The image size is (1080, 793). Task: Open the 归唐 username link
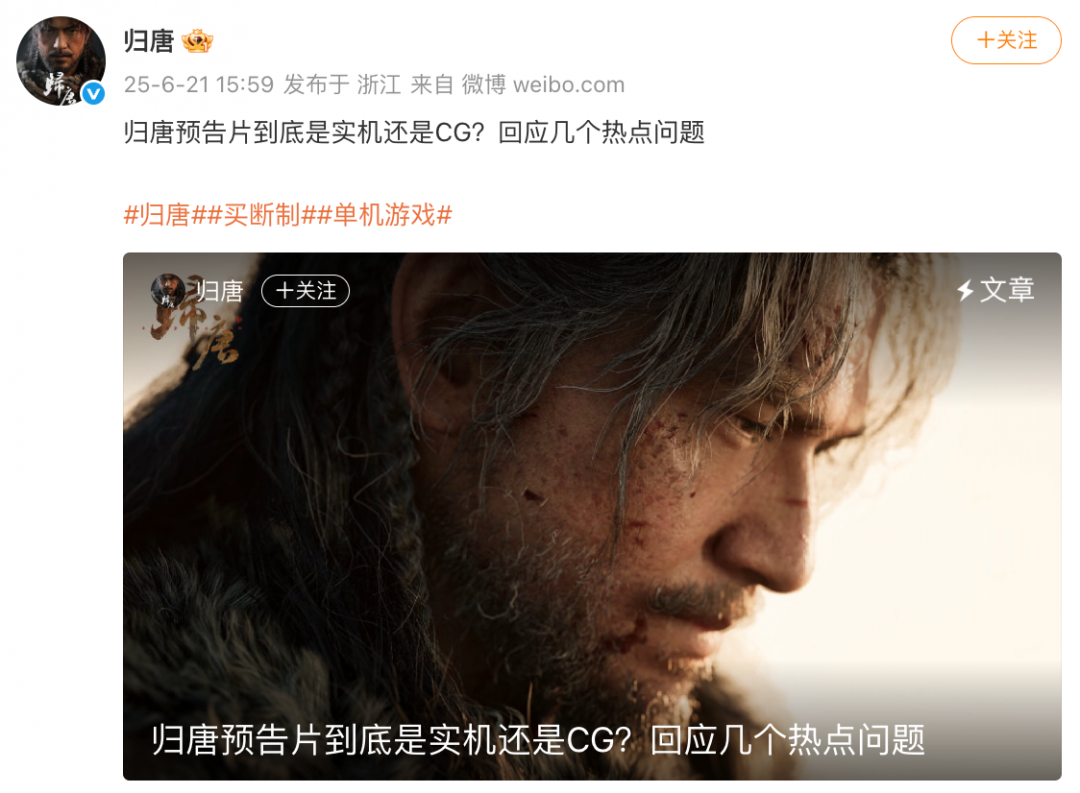pyautogui.click(x=149, y=41)
